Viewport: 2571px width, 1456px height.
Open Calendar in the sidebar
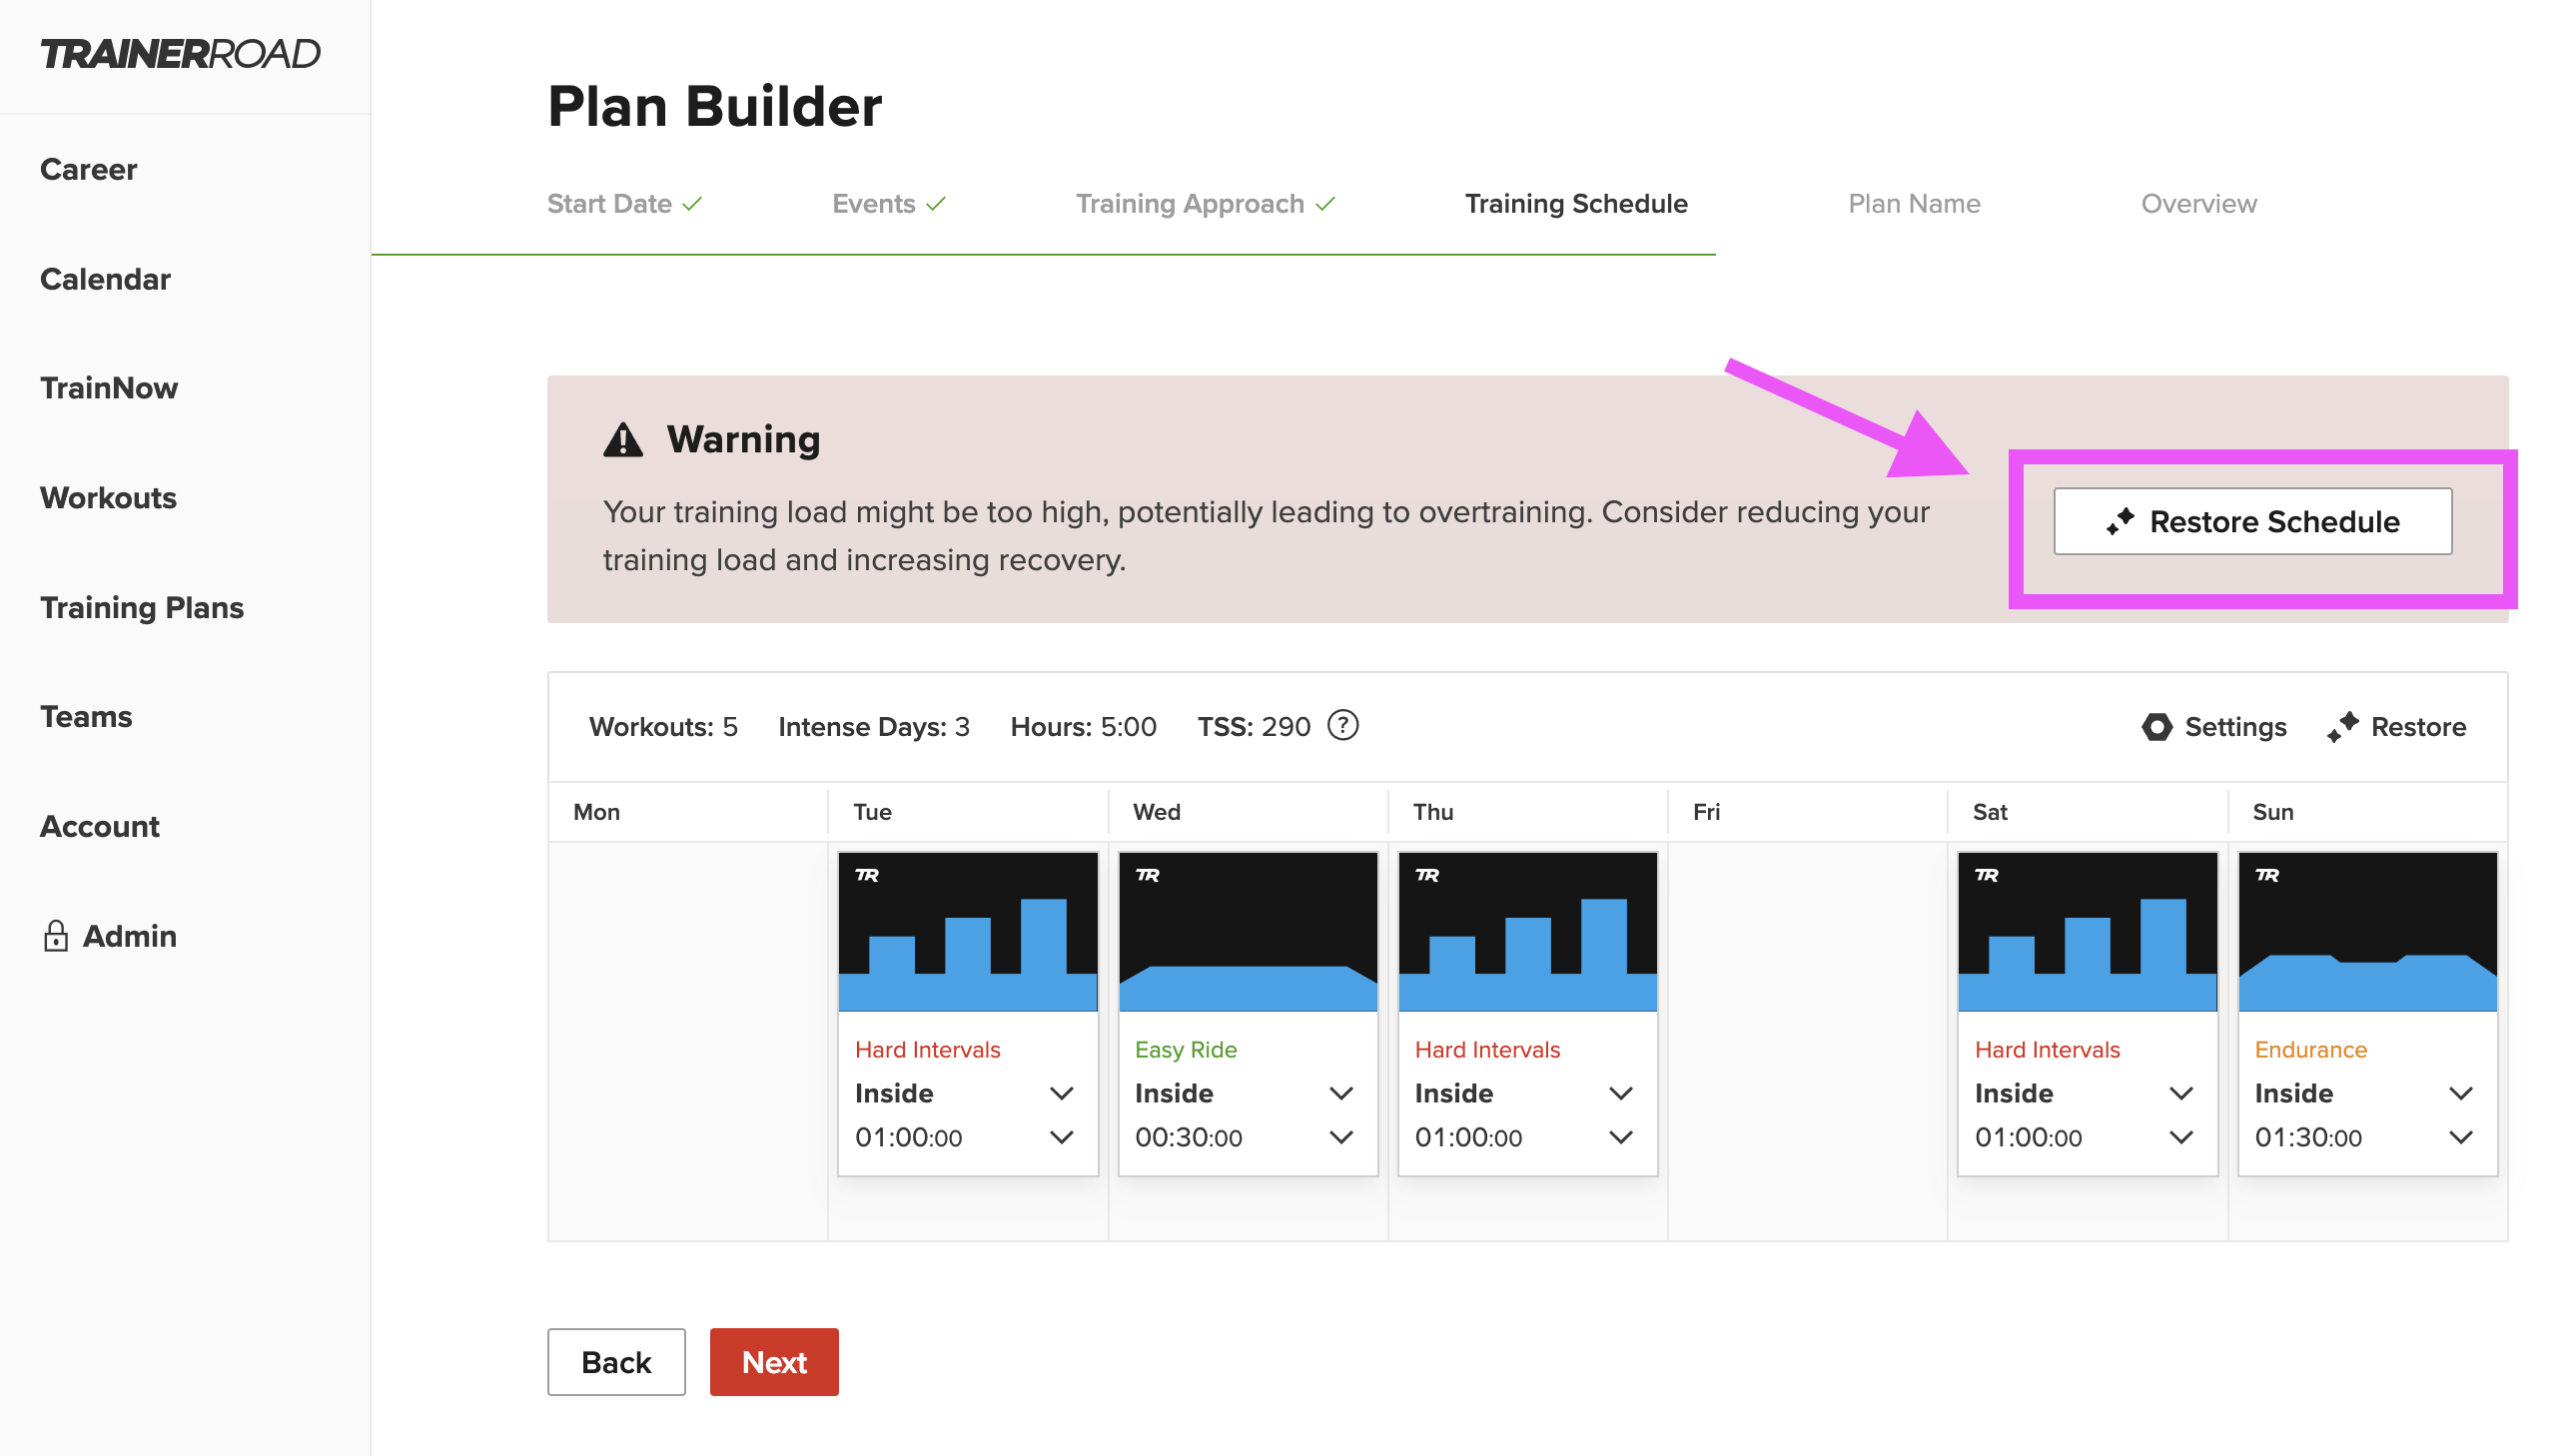tap(105, 279)
